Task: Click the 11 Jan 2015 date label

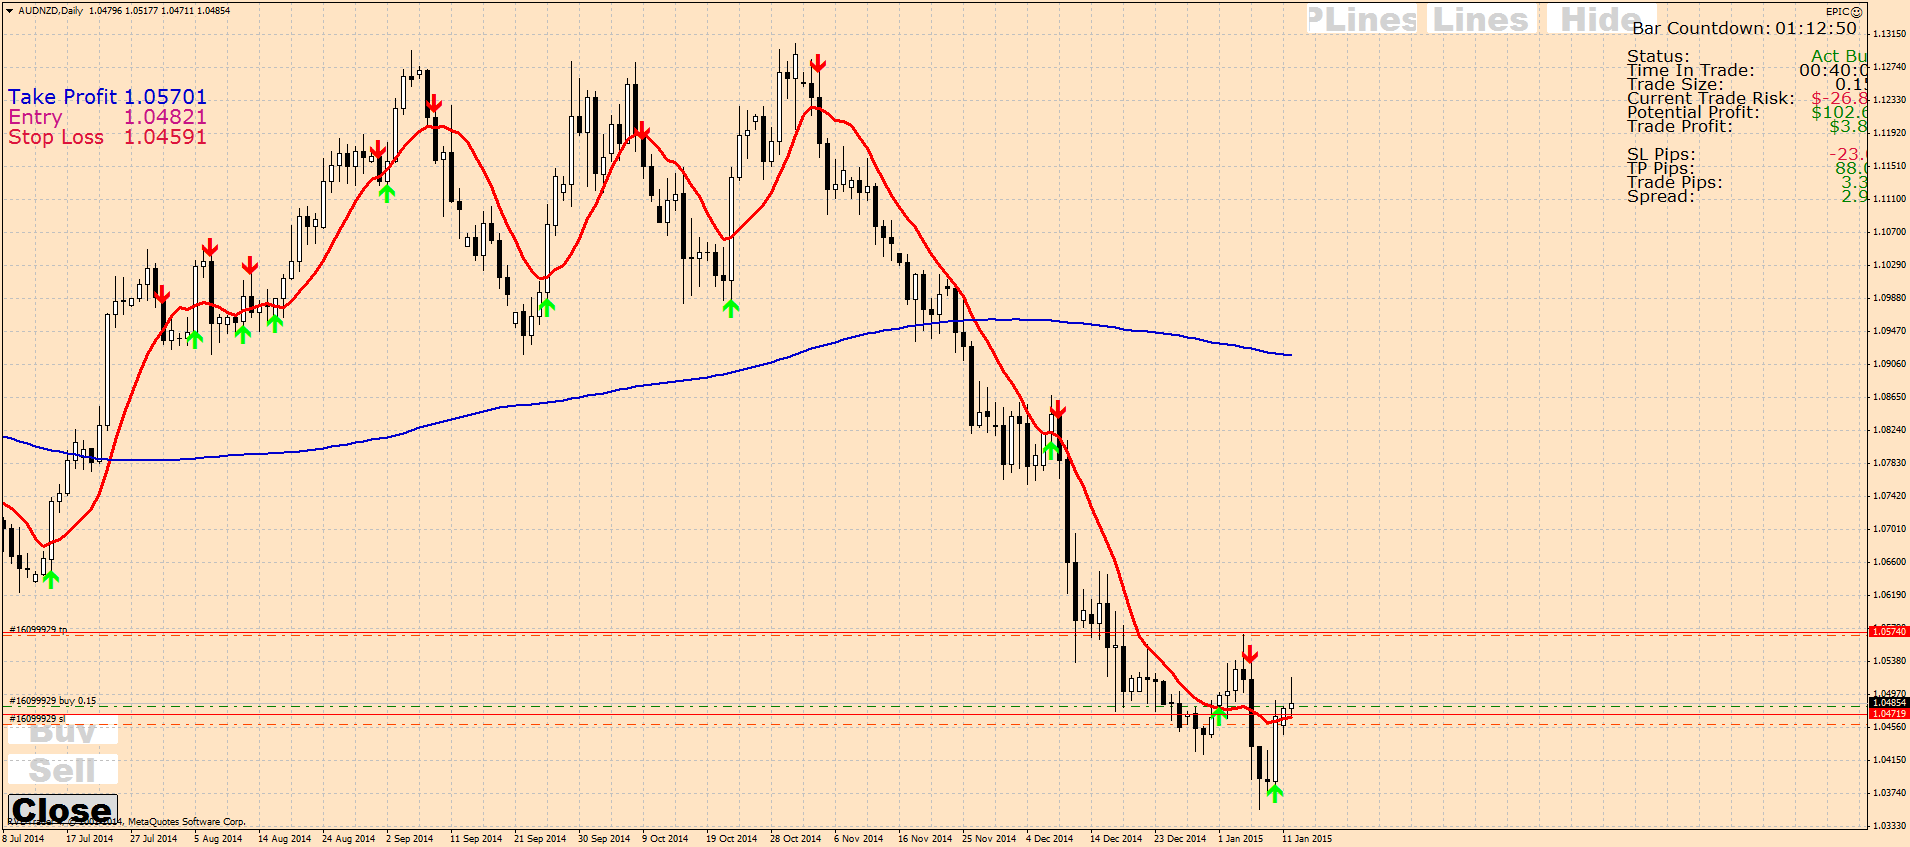Action: click(x=1307, y=839)
